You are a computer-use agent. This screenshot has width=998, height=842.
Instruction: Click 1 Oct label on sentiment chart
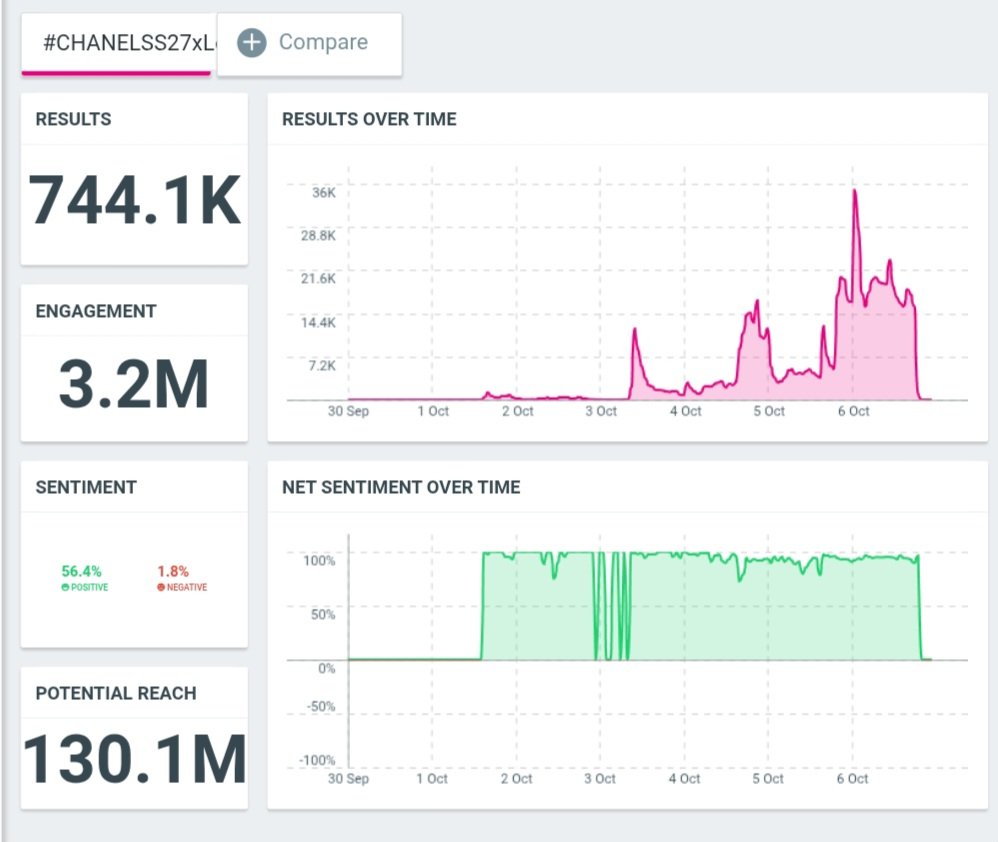click(432, 778)
